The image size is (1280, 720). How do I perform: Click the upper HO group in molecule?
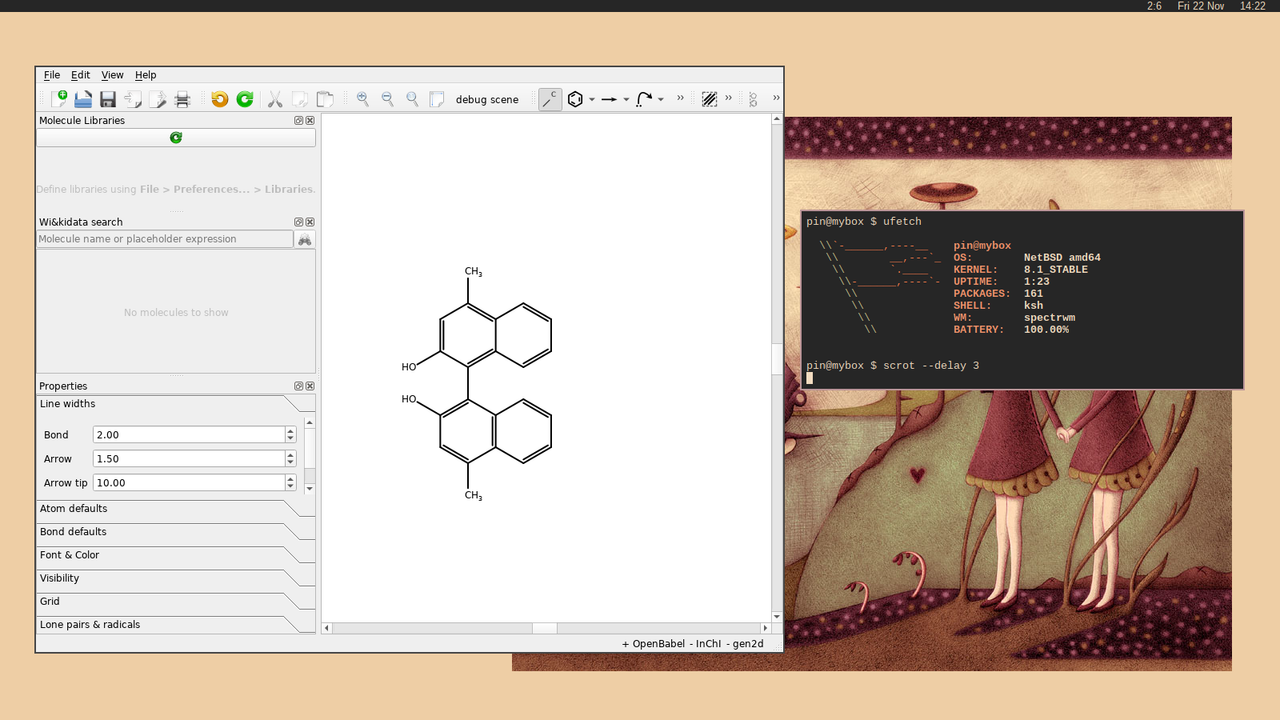point(409,367)
